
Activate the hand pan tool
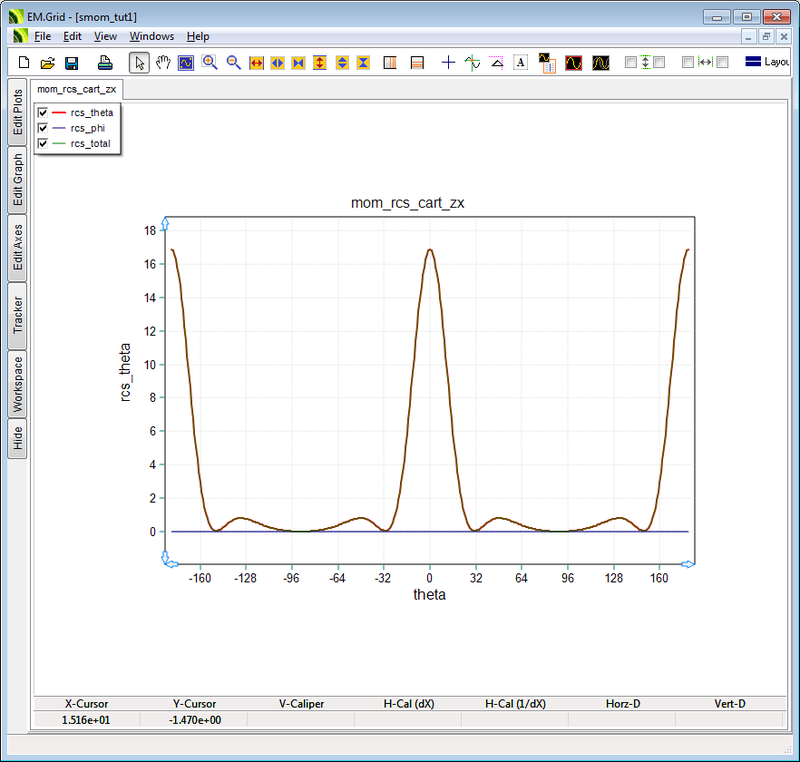point(162,62)
